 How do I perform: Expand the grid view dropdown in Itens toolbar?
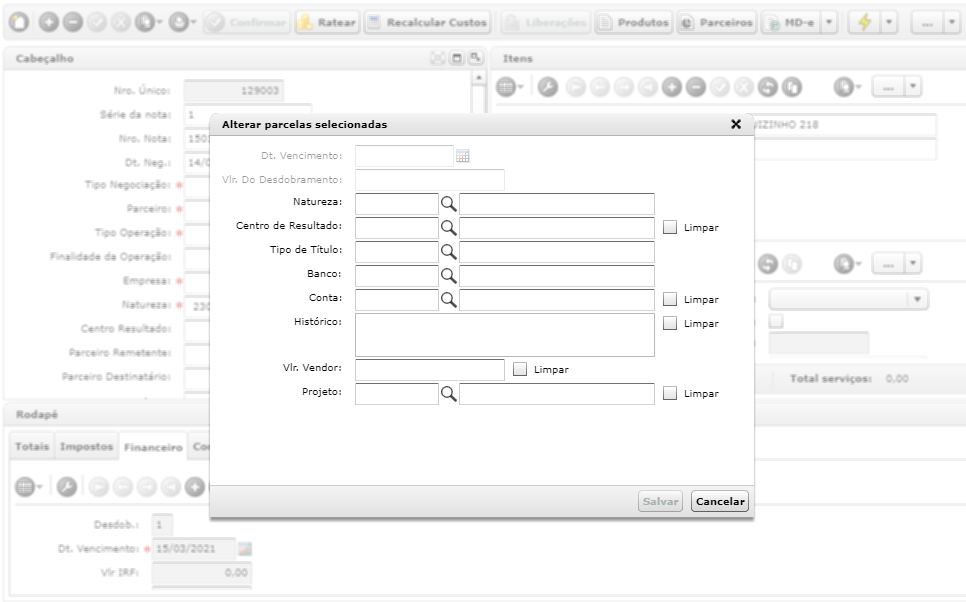521,87
